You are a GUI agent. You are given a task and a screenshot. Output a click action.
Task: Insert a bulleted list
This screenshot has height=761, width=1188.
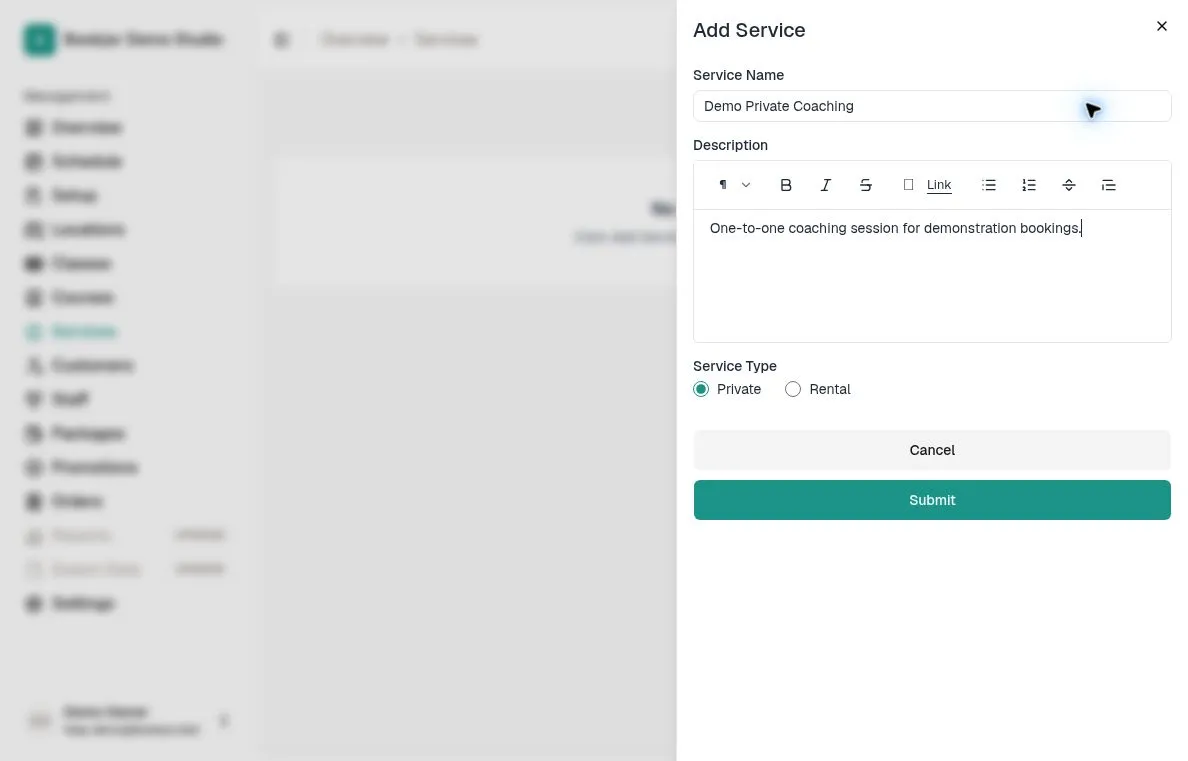click(x=989, y=185)
